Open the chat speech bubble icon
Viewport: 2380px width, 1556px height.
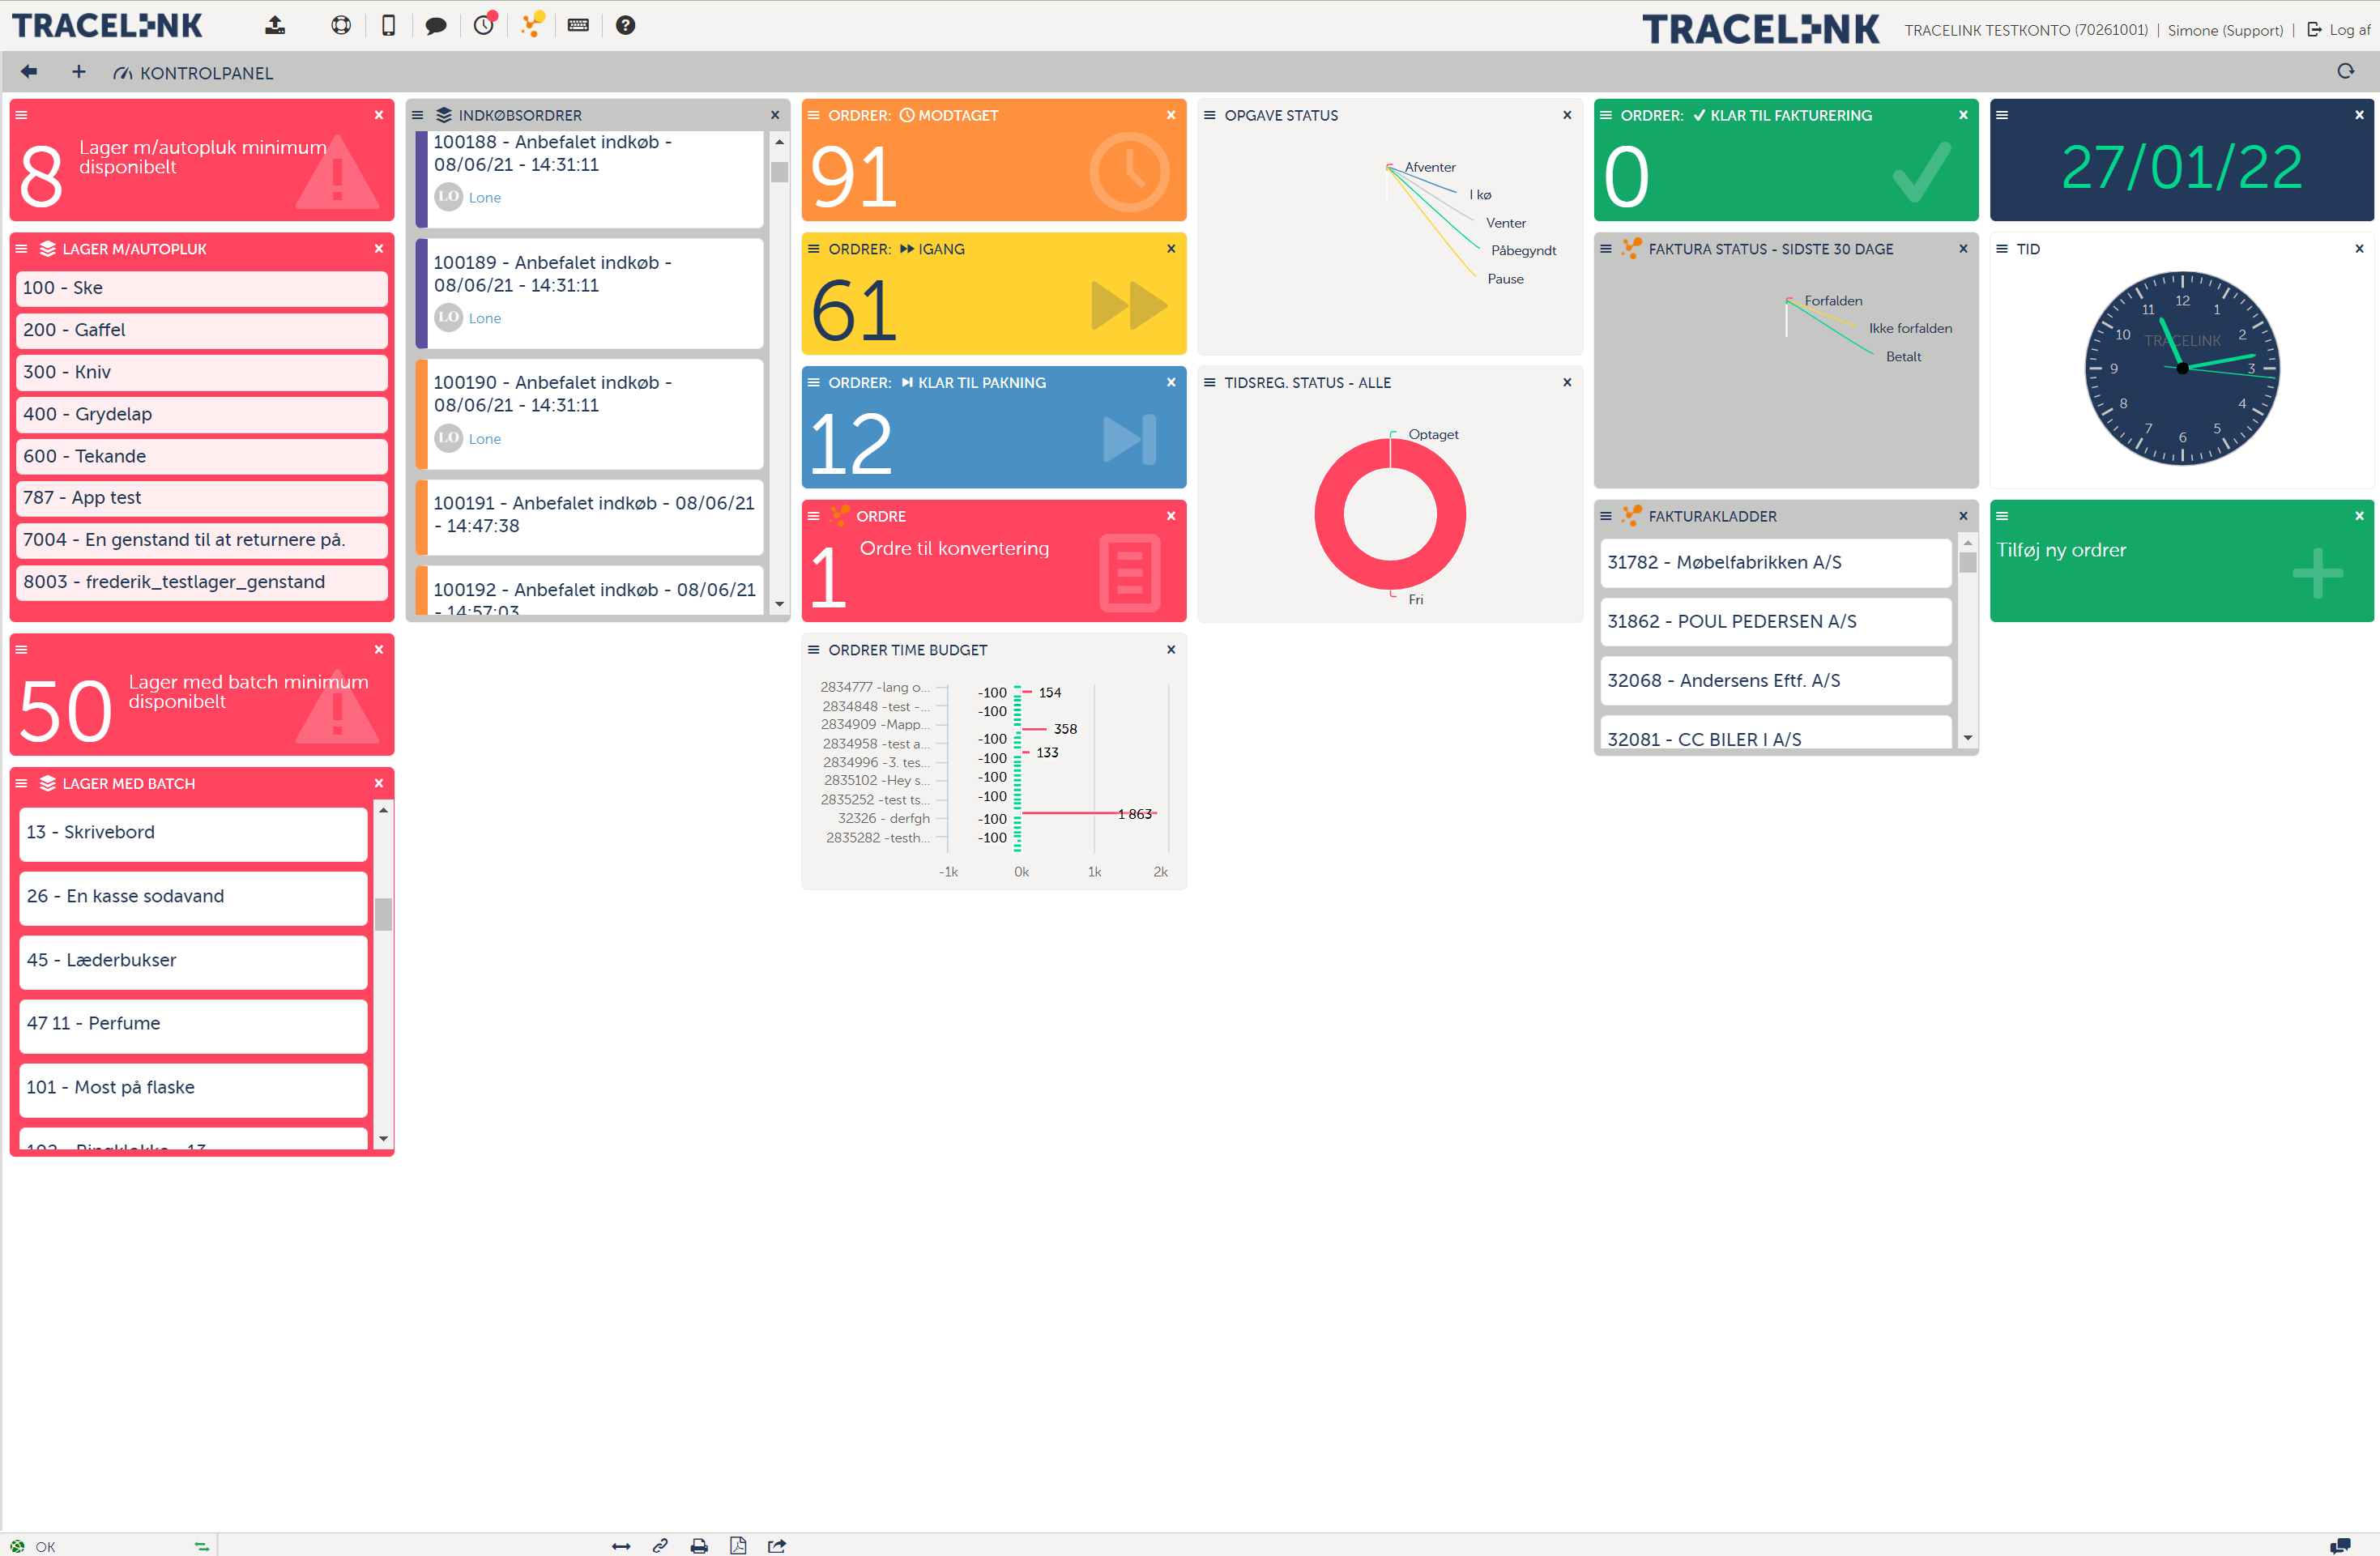tap(435, 26)
